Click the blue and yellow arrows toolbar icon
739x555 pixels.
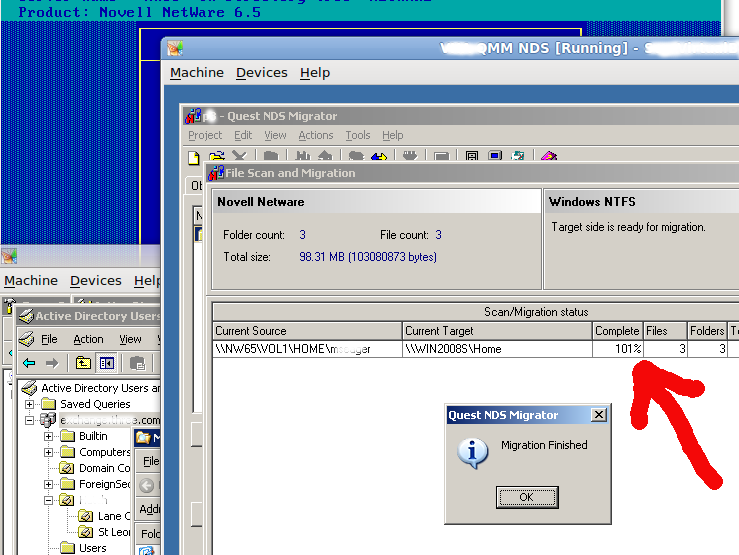coord(378,156)
